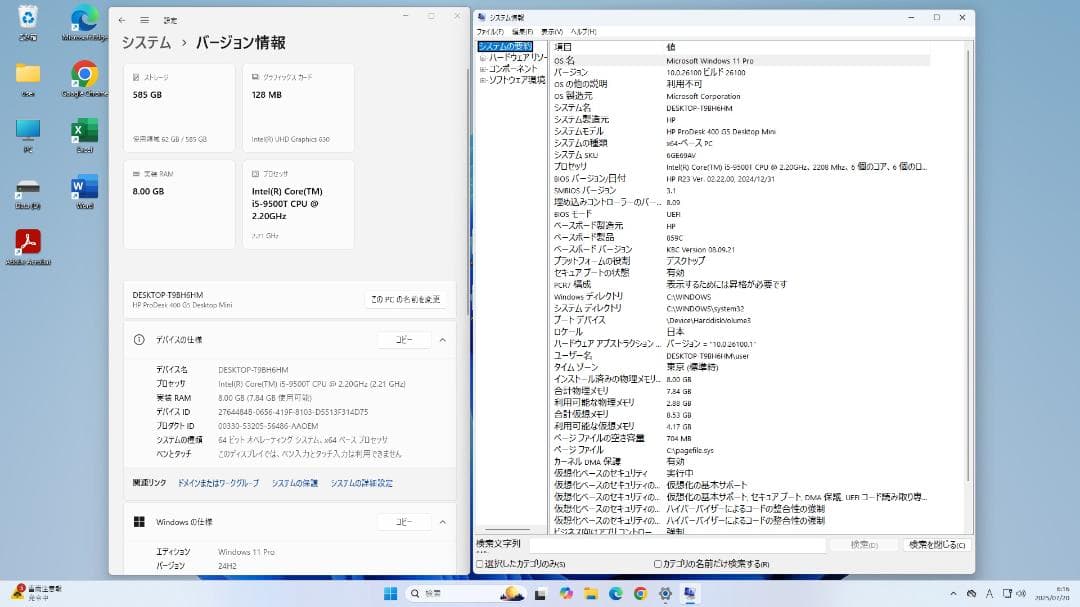Screen dimensions: 1080x607
Task: Open Microsoft Edge from the taskbar
Action: [x=614, y=592]
